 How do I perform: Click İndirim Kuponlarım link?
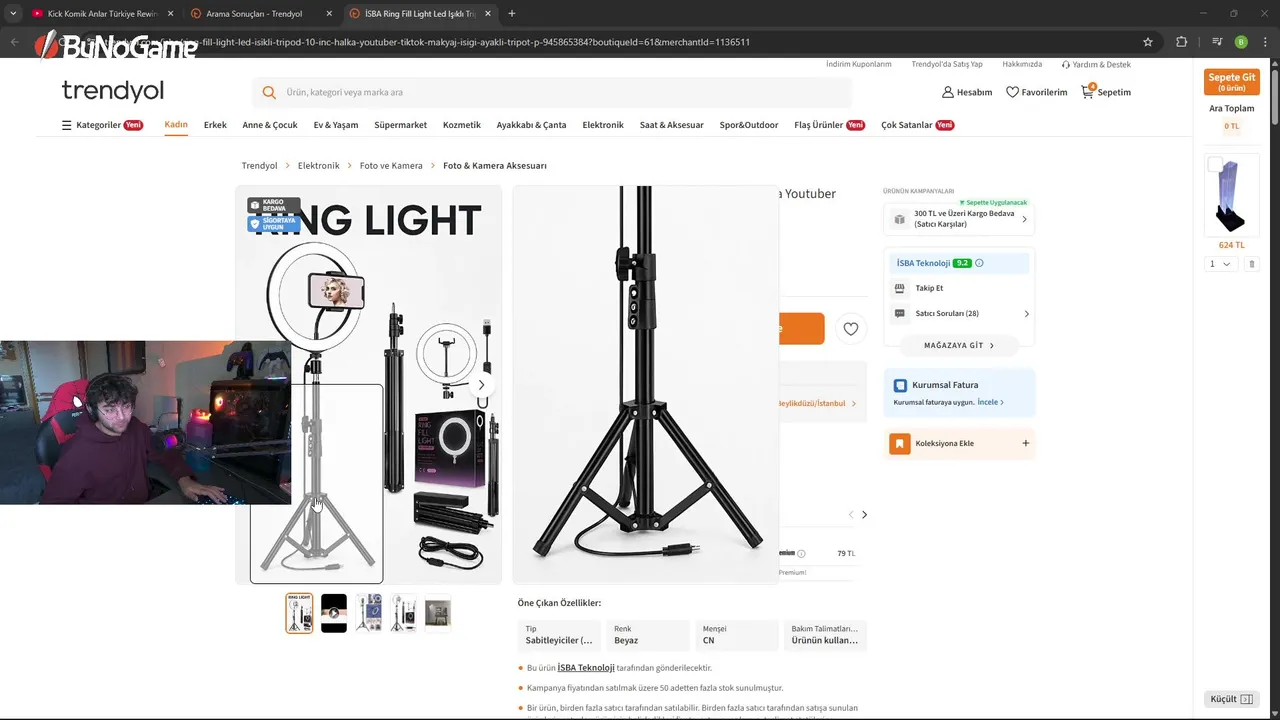point(858,64)
